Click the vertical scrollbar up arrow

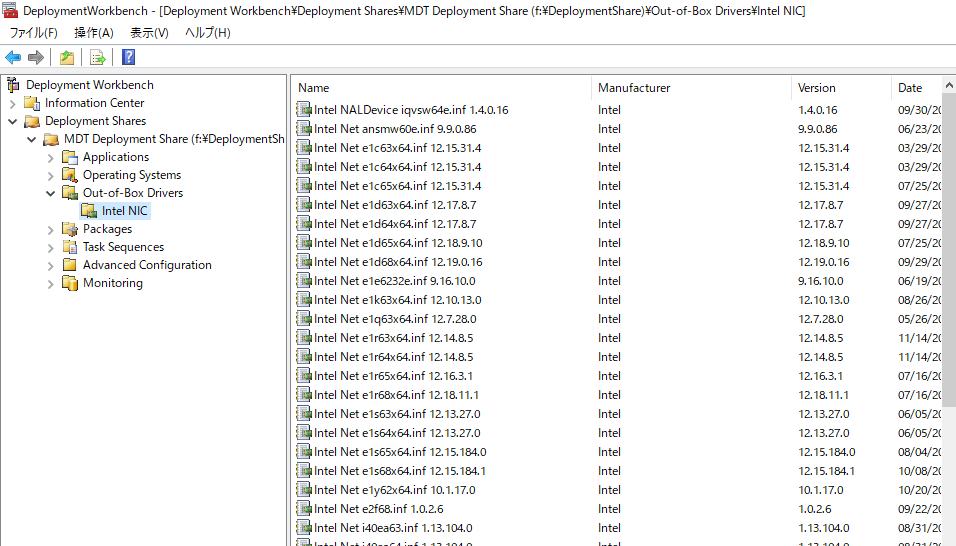coord(949,86)
